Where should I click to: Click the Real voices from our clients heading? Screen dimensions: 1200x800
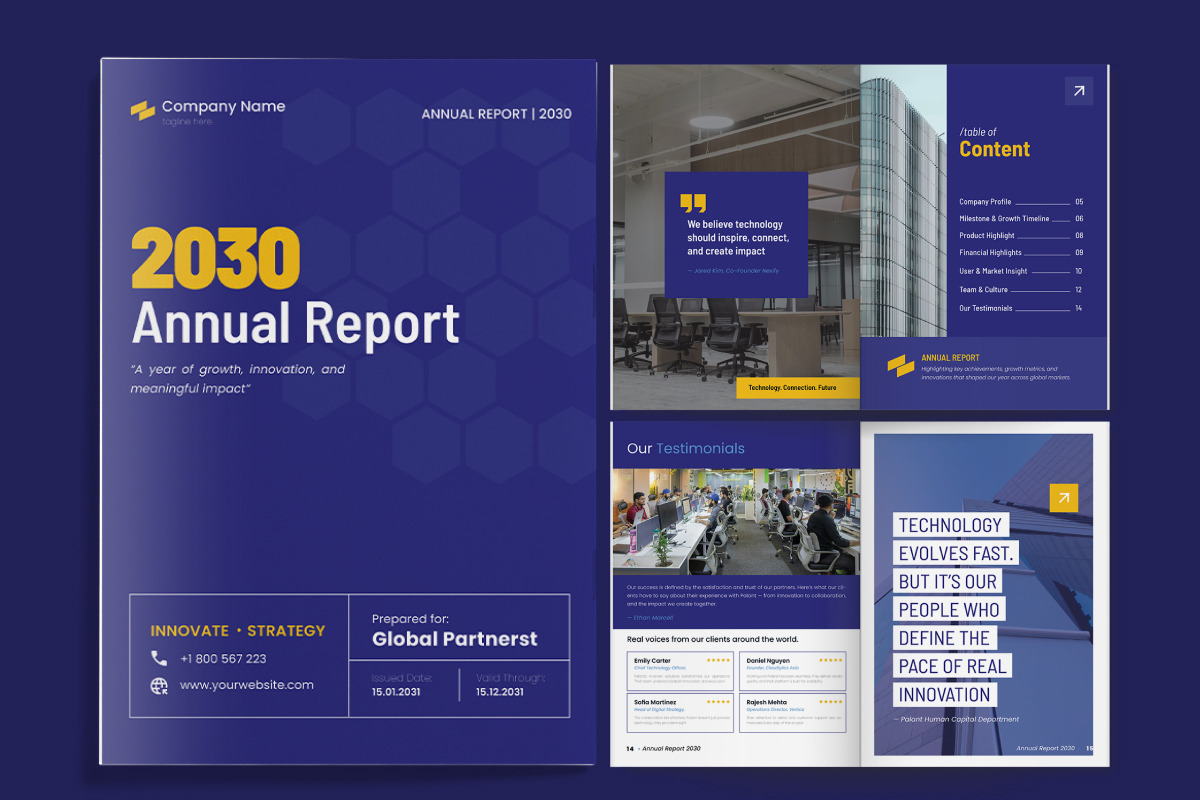712,639
